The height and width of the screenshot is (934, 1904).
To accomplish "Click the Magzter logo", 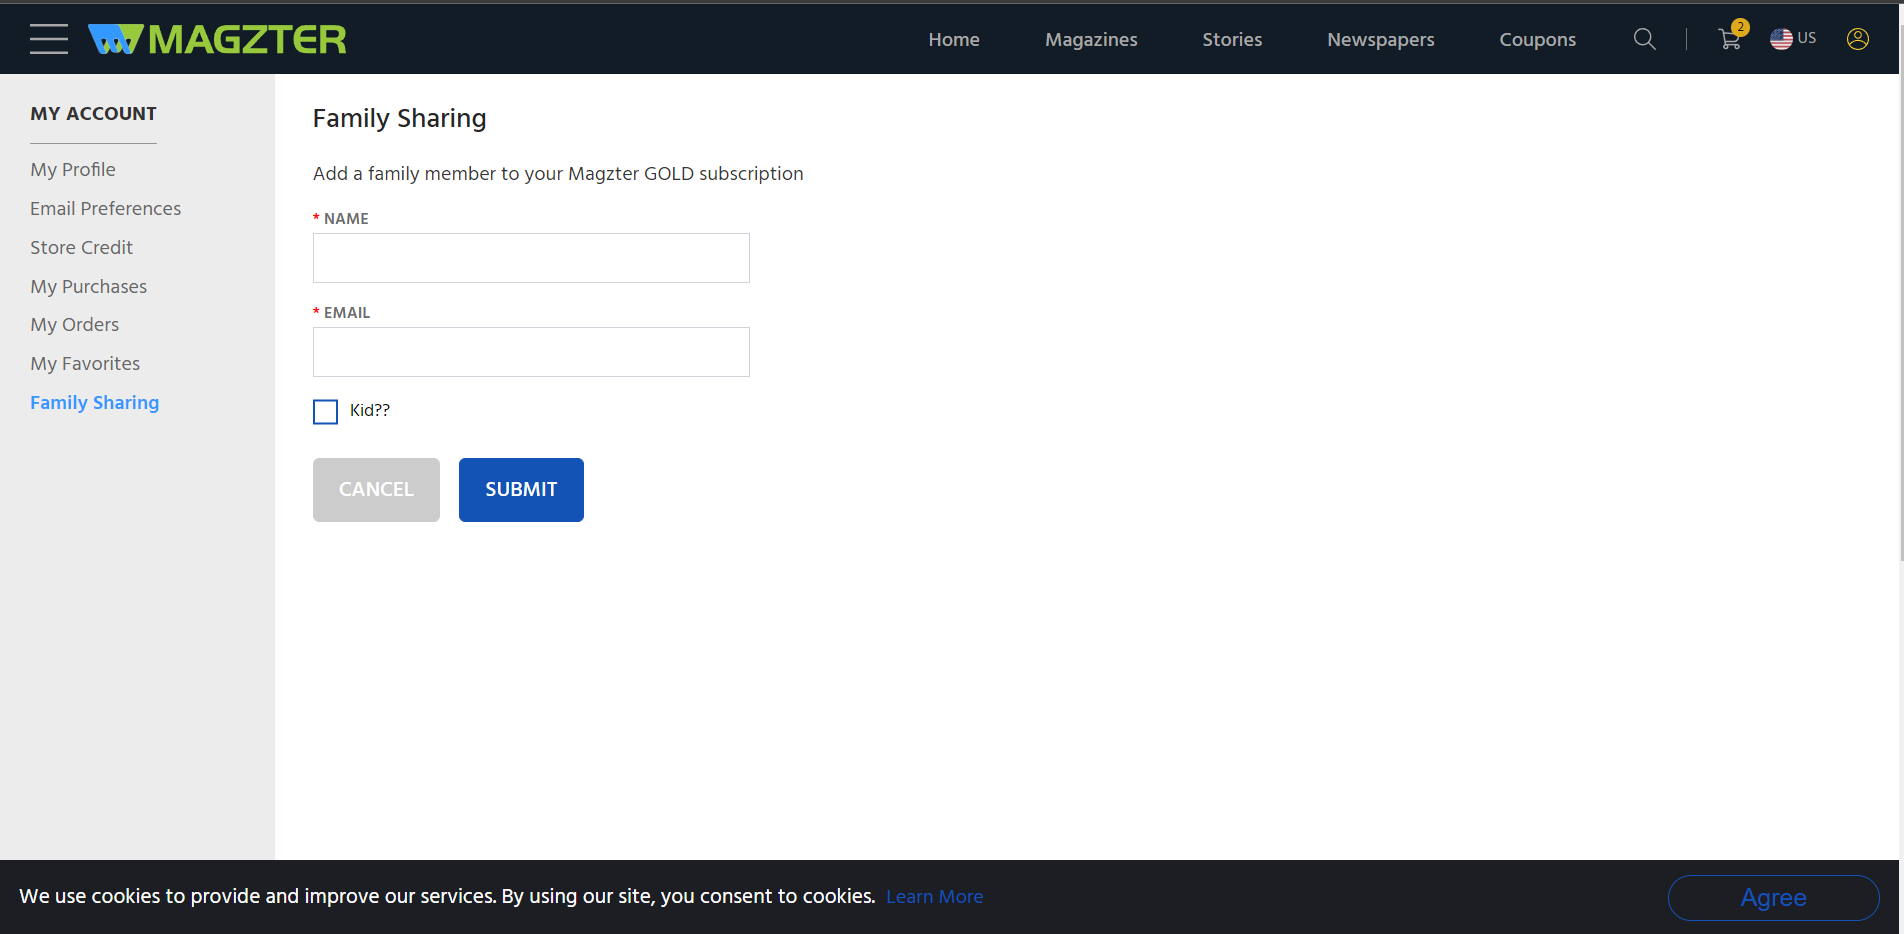I will click(x=217, y=39).
